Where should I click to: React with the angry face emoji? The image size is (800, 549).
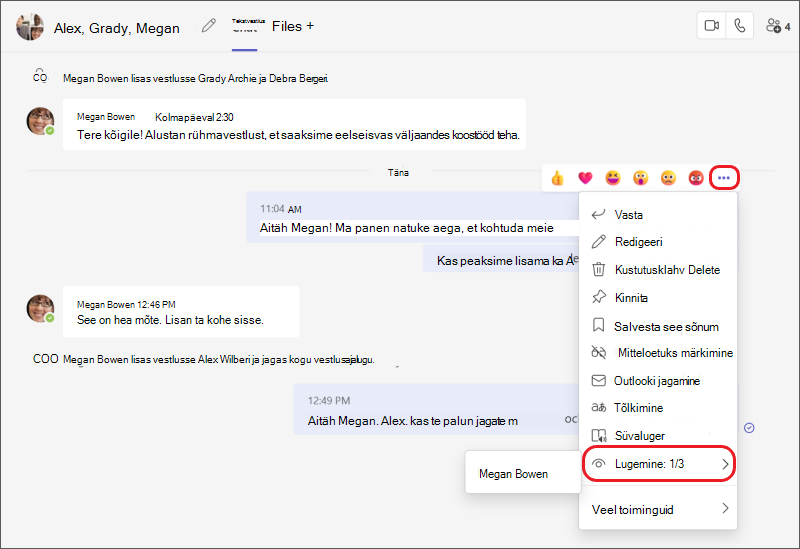[x=696, y=178]
